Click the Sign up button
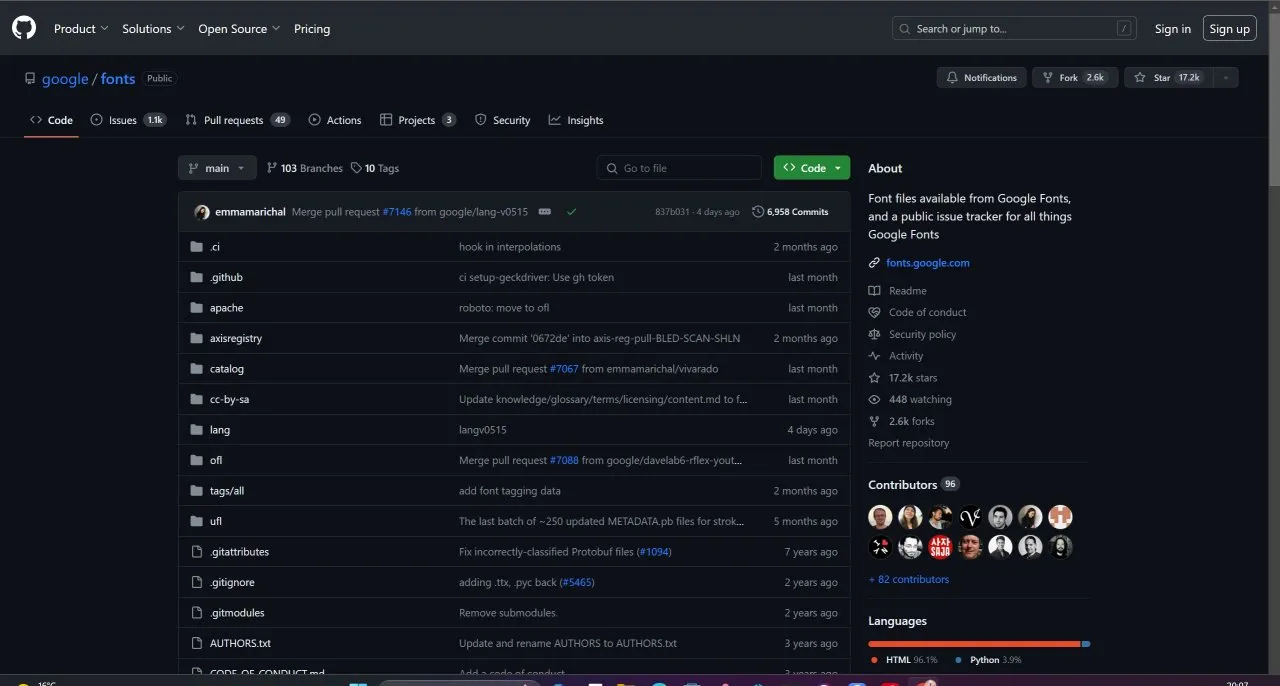1280x686 pixels. (1229, 29)
